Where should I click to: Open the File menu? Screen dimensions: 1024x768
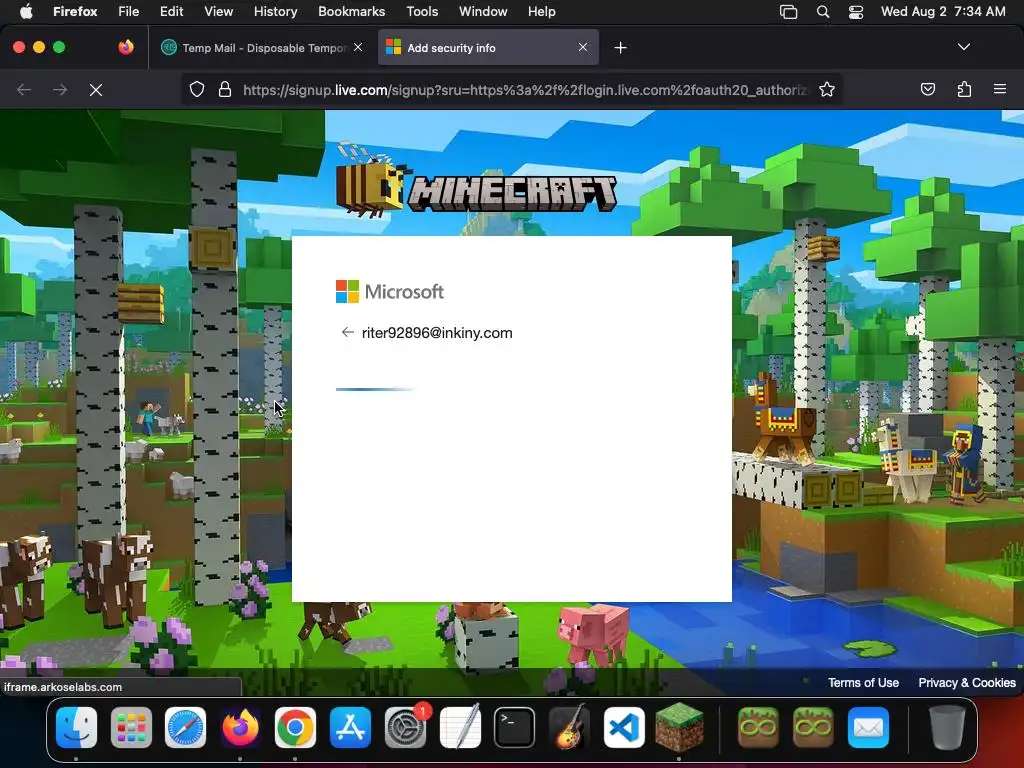(128, 11)
